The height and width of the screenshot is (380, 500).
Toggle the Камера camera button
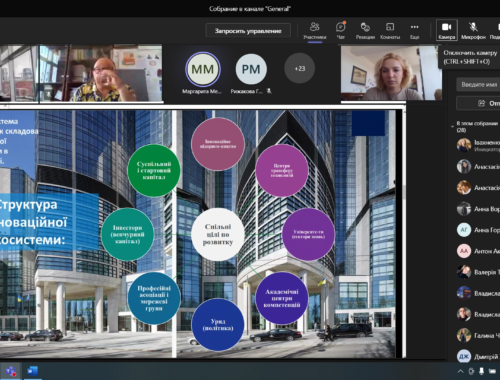point(447,30)
